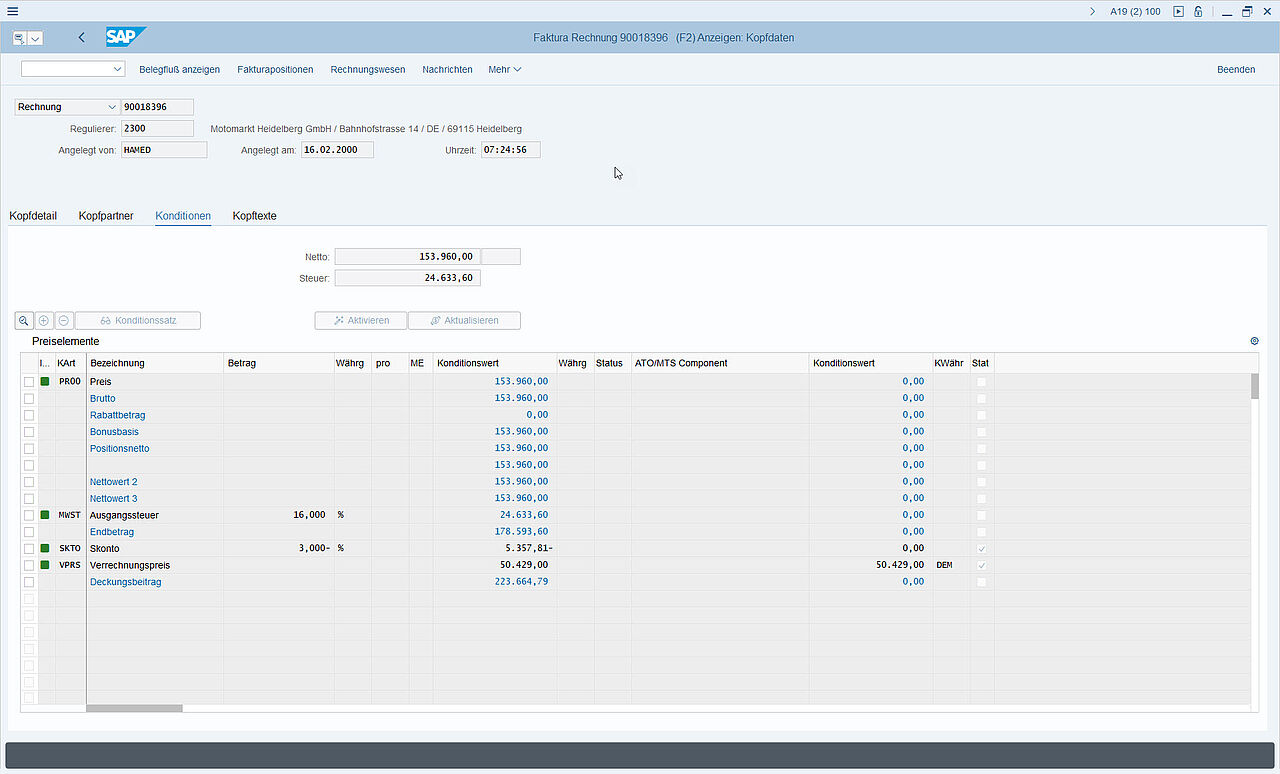
Task: Toggle Stat checkbox in Skonto row
Action: click(981, 548)
